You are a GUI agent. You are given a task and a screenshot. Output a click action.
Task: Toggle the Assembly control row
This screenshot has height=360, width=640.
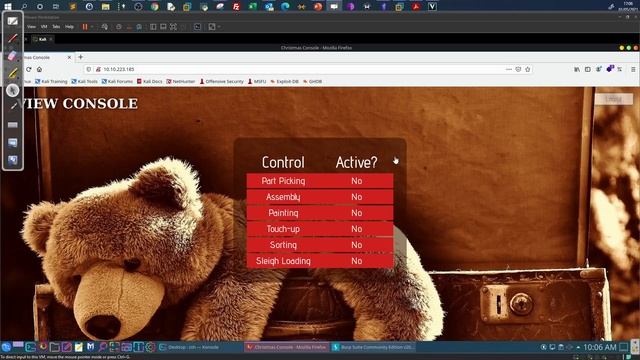pos(320,197)
